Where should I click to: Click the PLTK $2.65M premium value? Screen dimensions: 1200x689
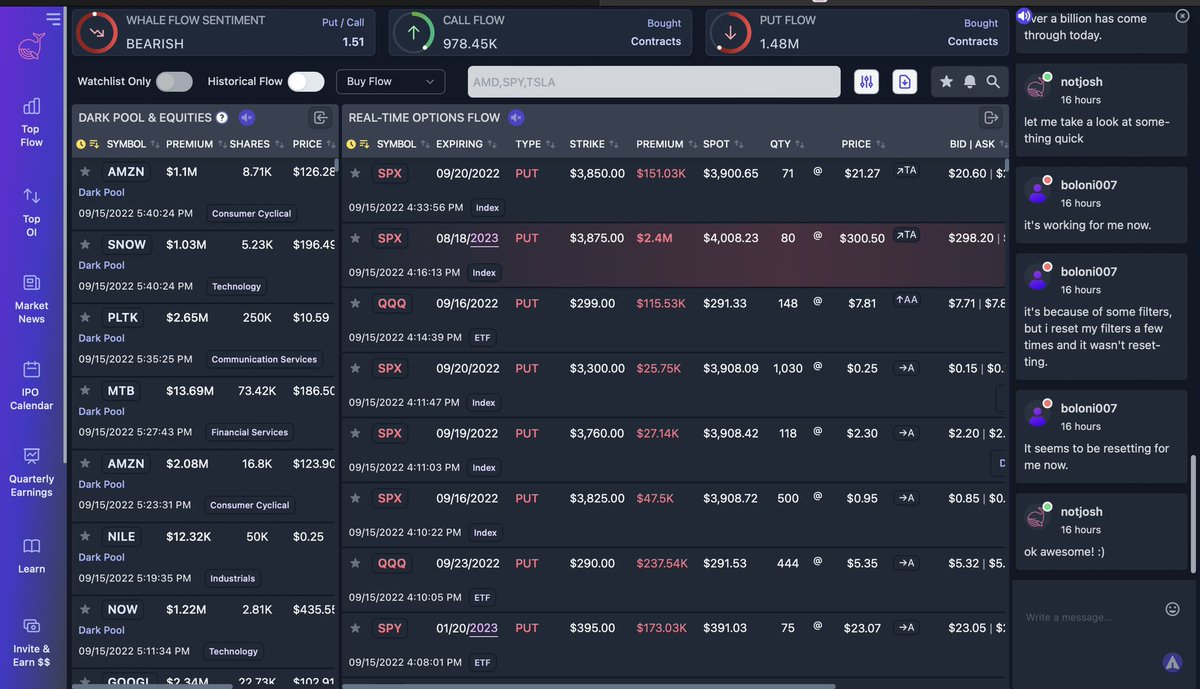187,318
